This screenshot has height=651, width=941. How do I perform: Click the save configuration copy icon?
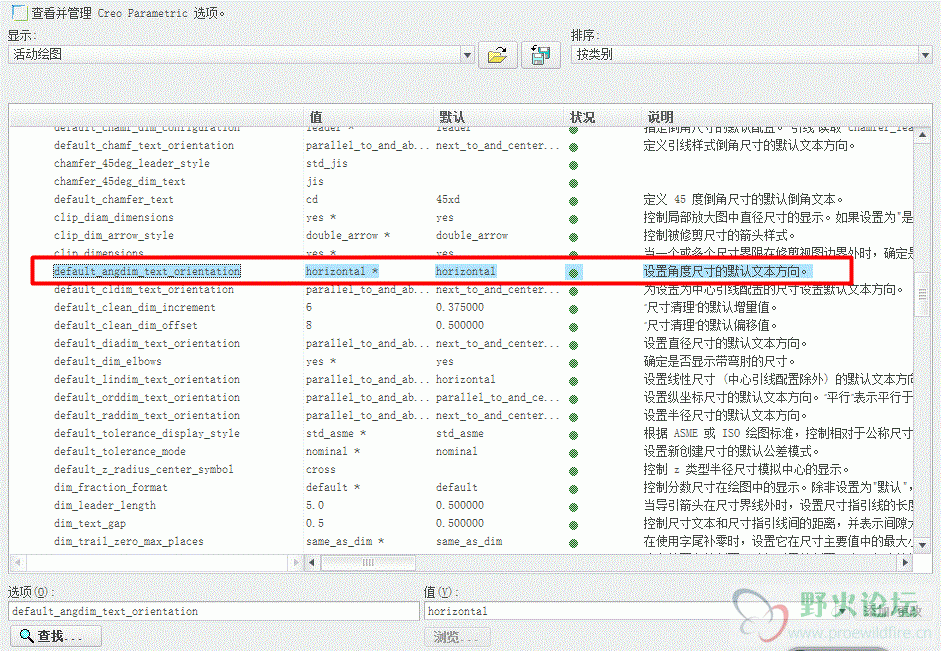[541, 55]
